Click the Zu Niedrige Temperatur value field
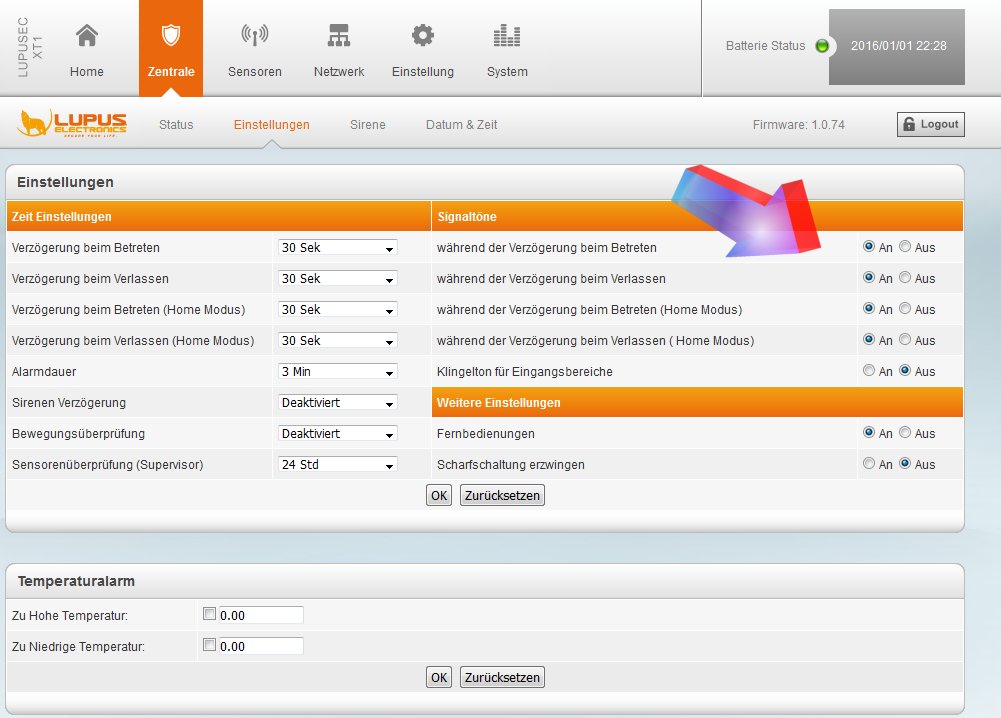This screenshot has height=718, width=1001. [x=260, y=647]
